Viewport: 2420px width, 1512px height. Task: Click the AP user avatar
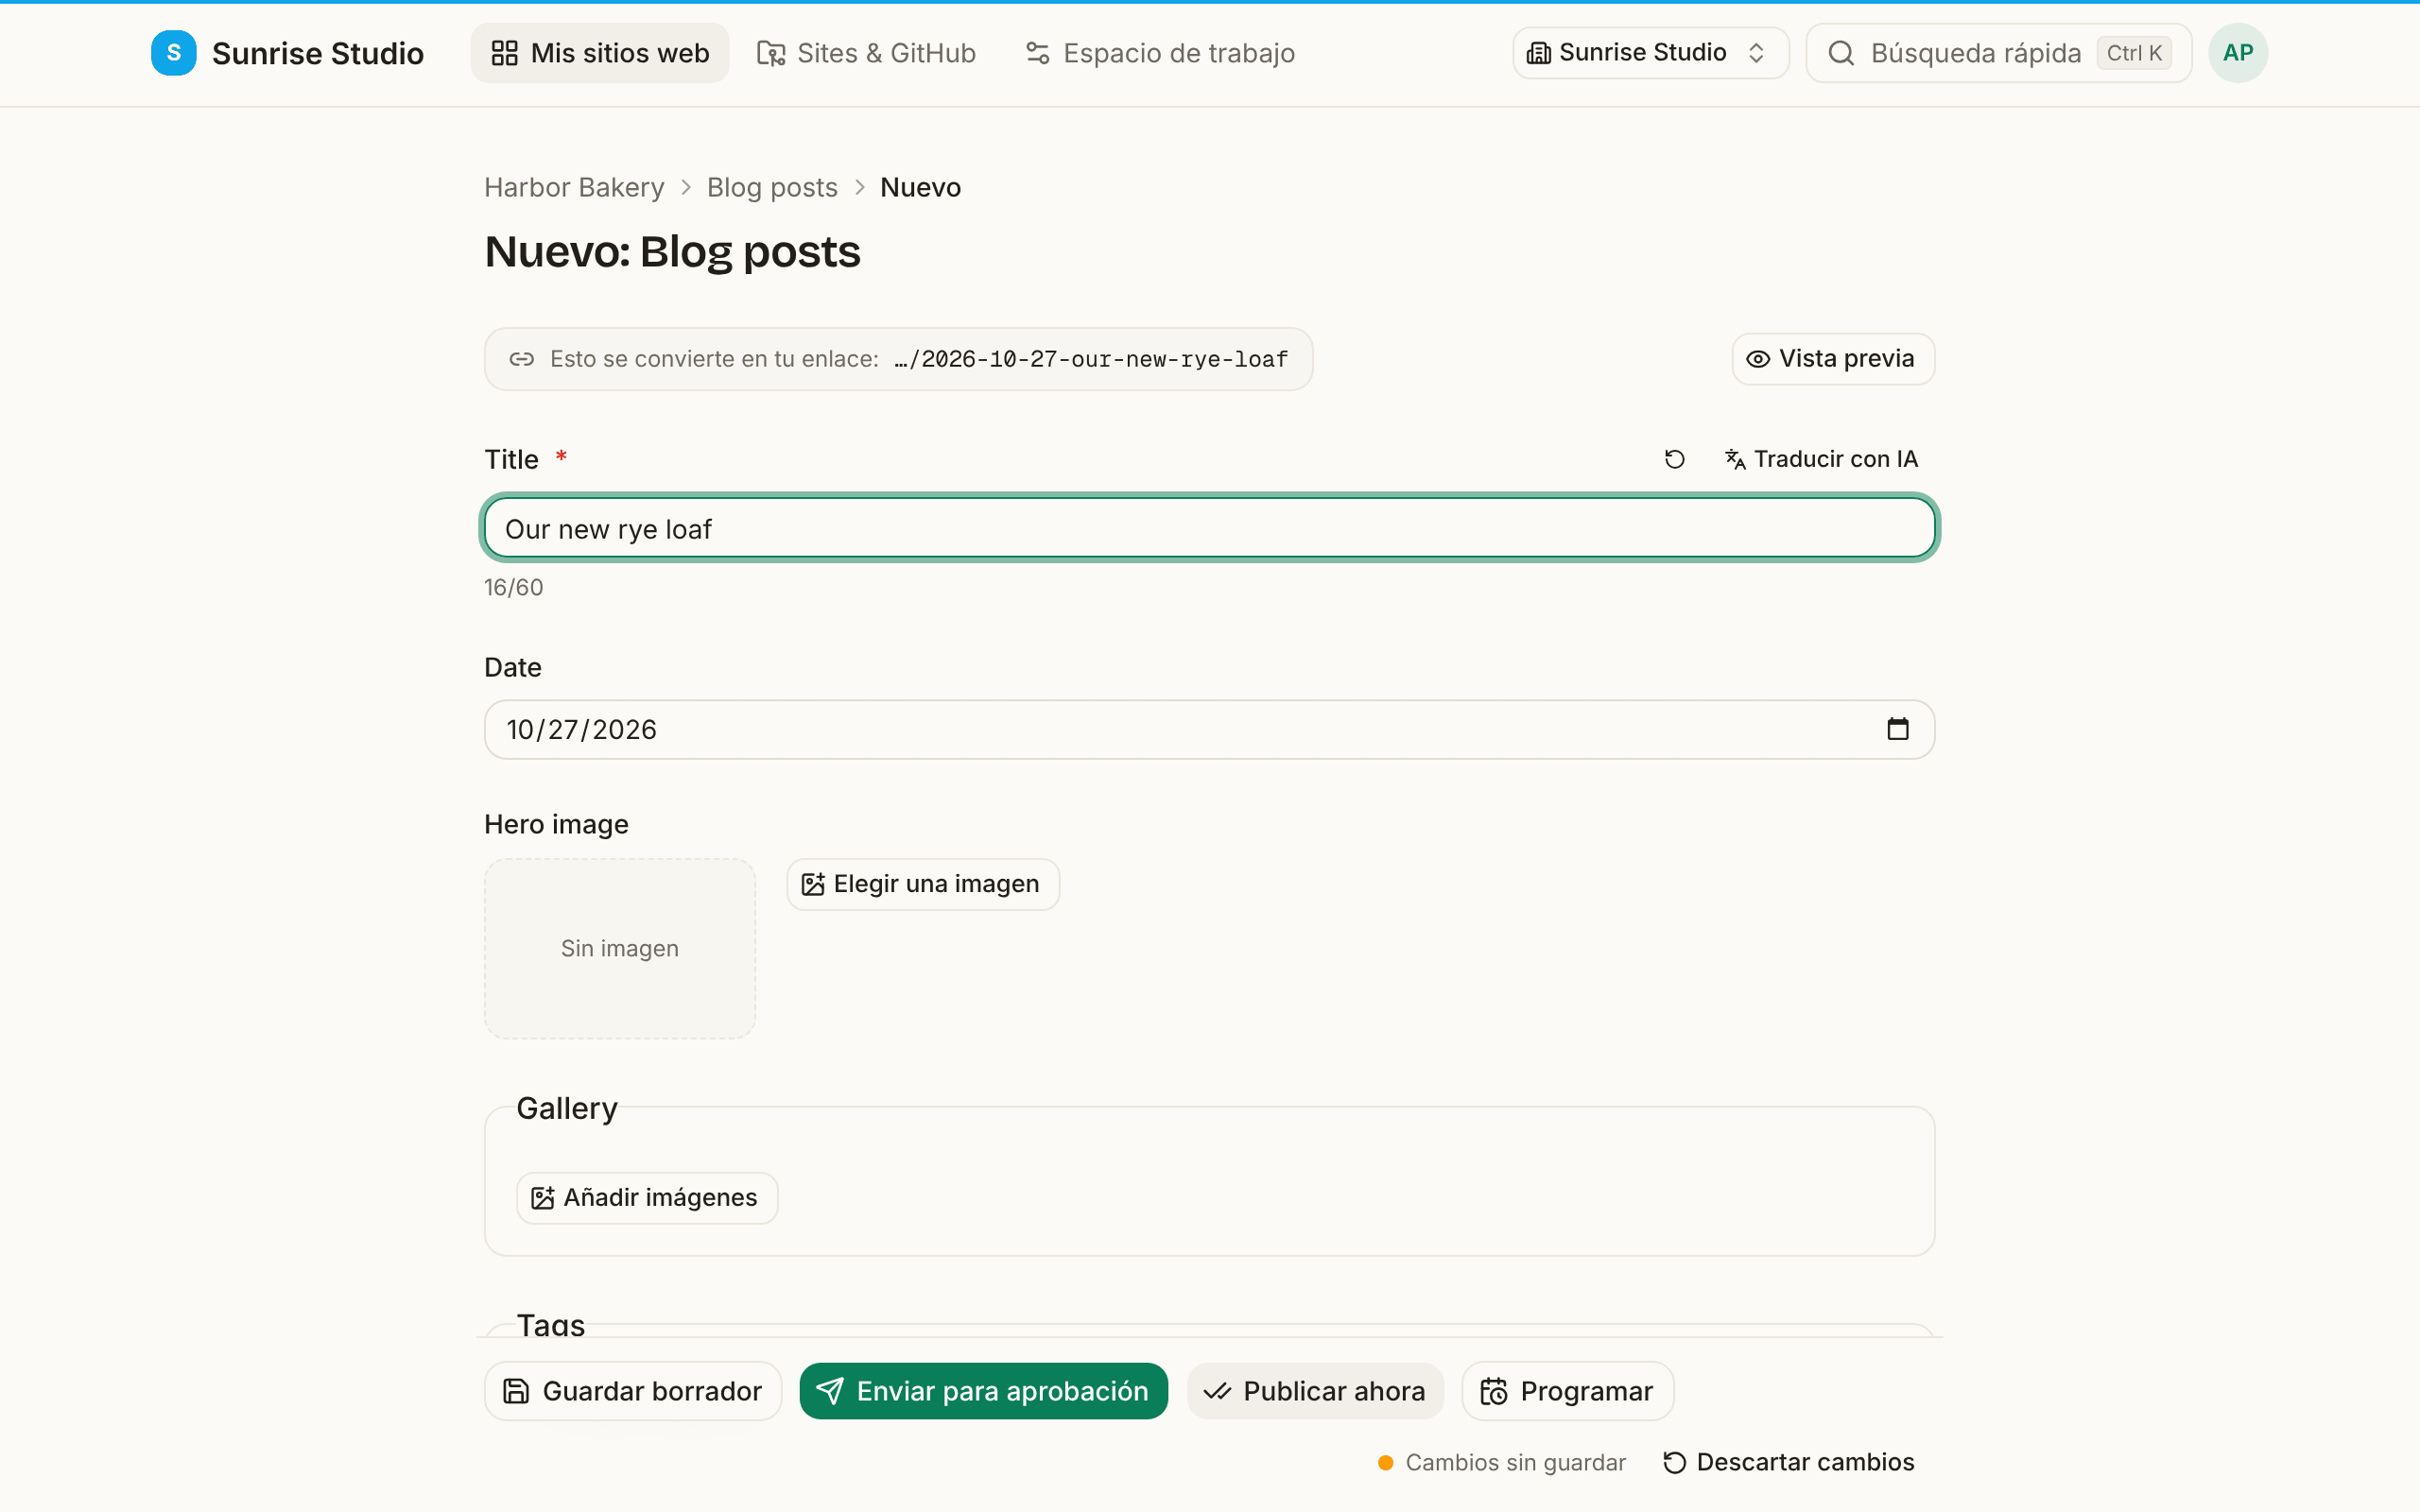click(x=2238, y=52)
